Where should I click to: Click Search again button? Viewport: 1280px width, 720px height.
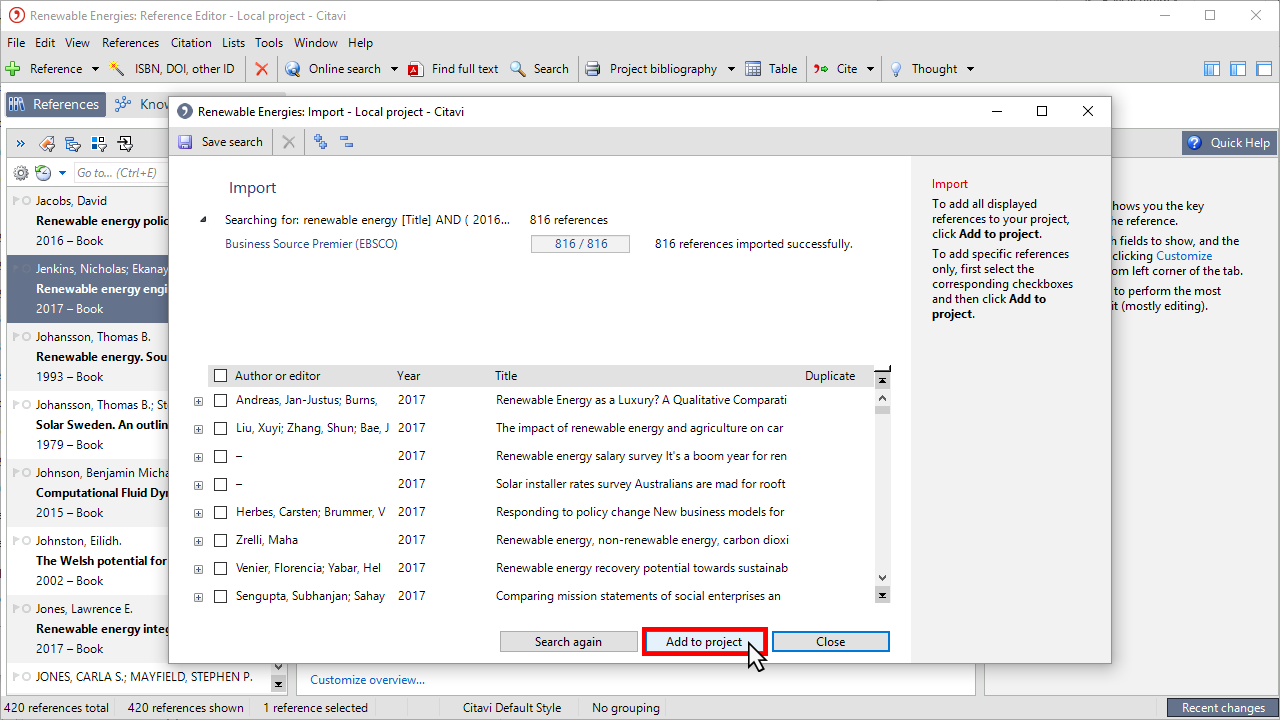click(568, 642)
